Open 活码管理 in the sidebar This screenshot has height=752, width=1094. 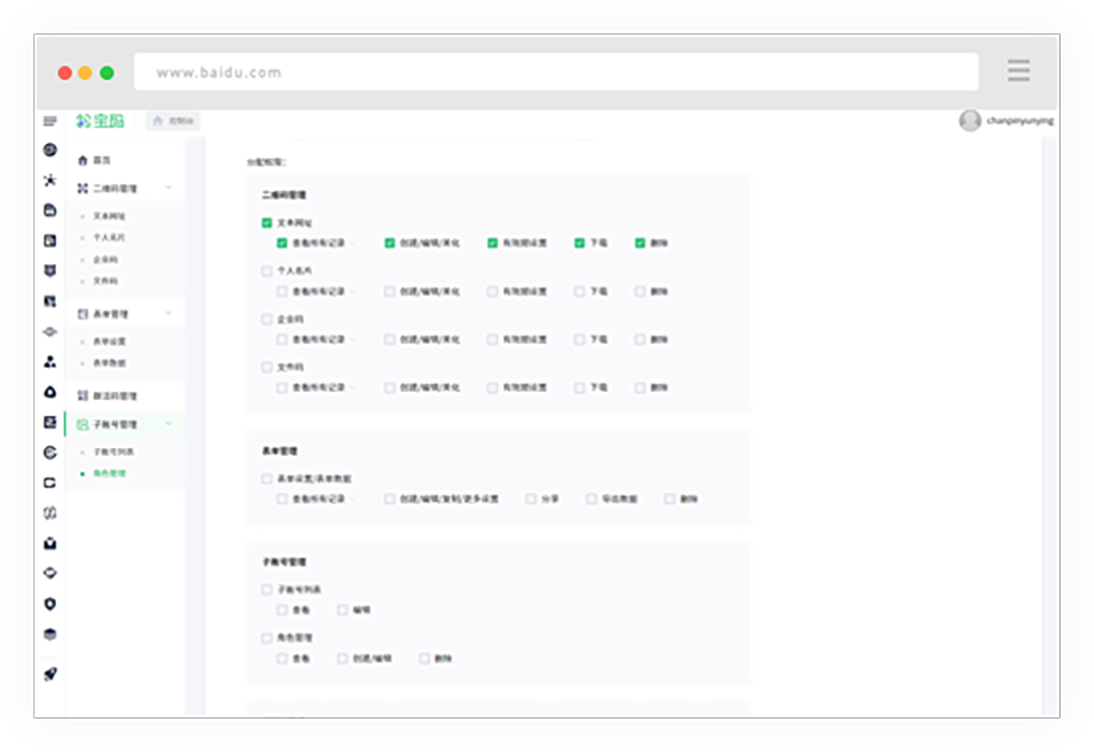click(x=115, y=396)
